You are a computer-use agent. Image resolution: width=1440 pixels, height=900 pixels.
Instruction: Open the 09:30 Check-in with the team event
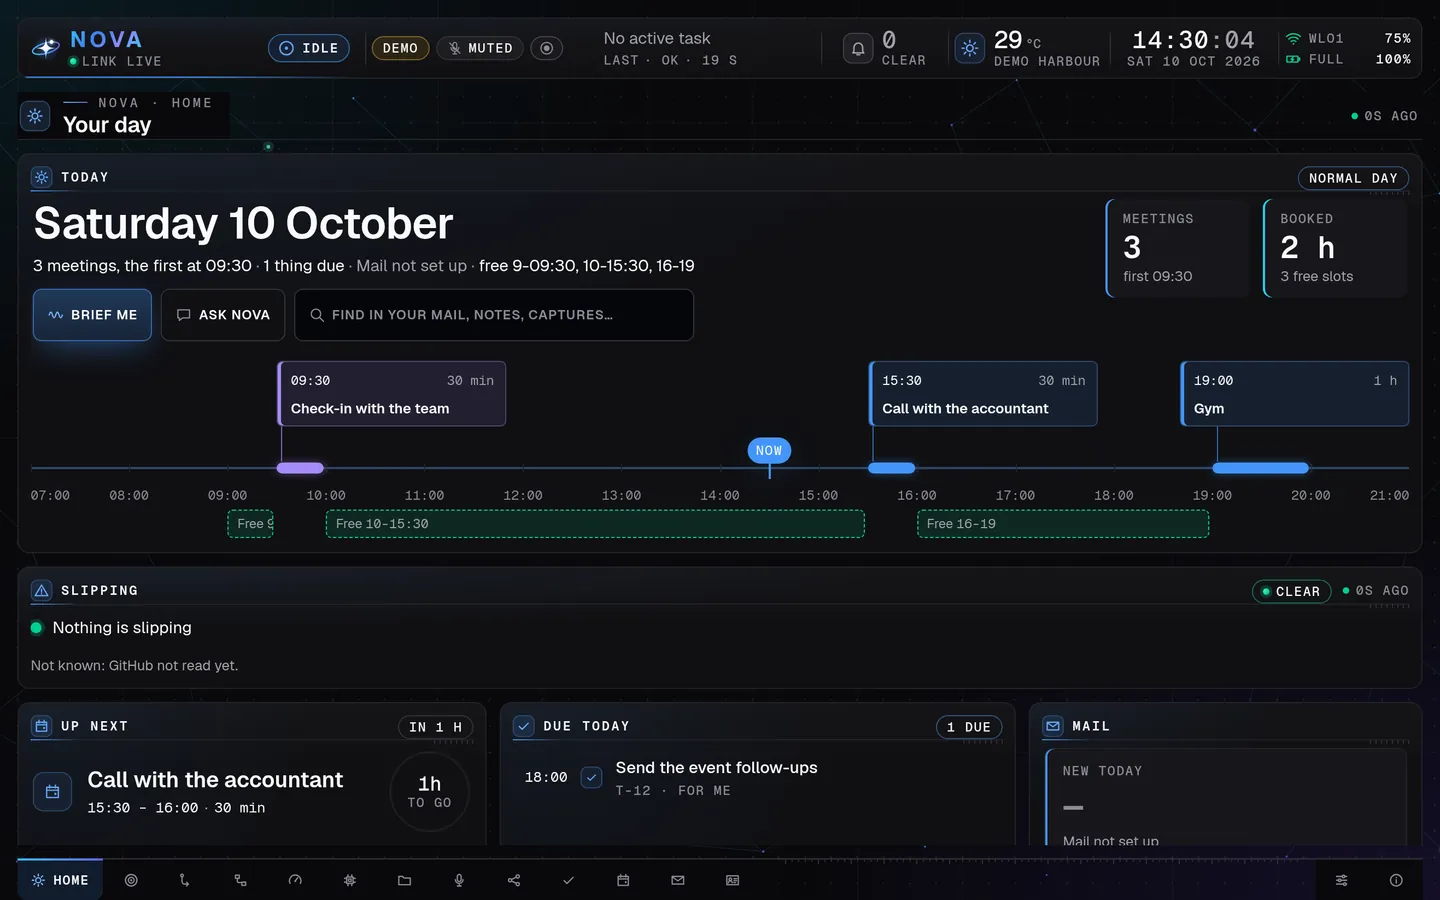[392, 394]
